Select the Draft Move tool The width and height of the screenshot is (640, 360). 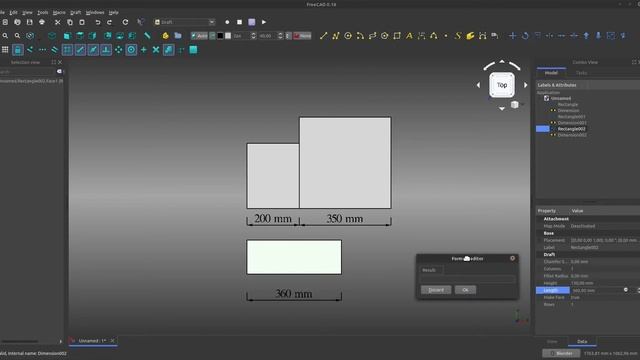pyautogui.click(x=513, y=36)
